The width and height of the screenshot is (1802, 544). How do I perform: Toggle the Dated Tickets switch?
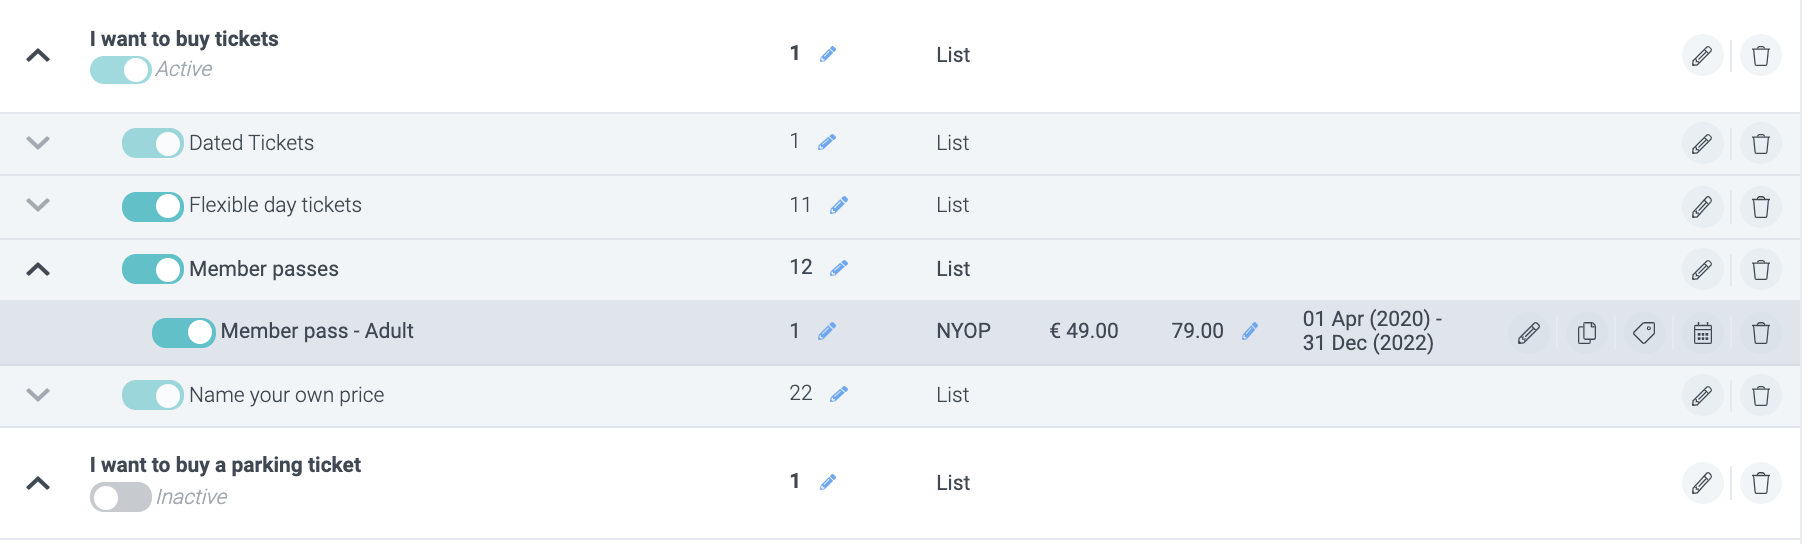152,143
